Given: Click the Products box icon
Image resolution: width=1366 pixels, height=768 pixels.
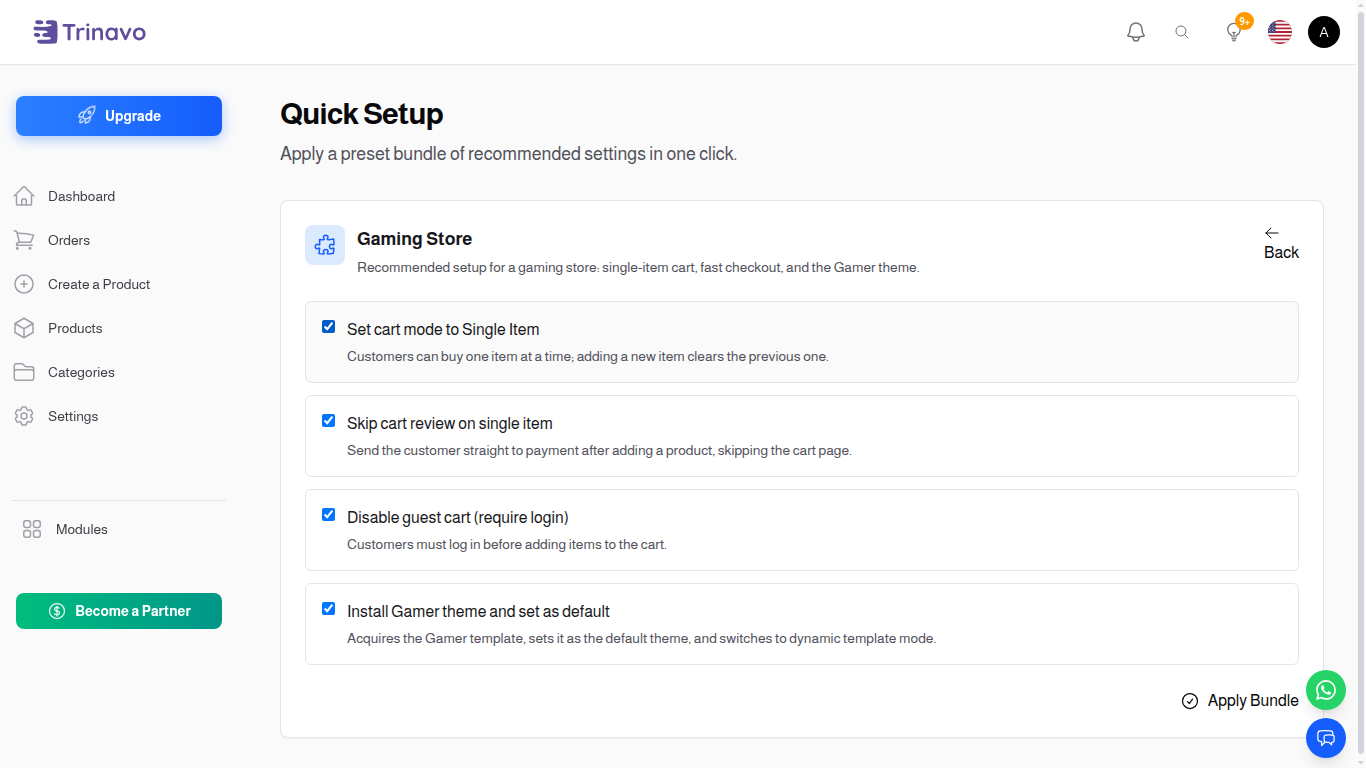Looking at the screenshot, I should 24,328.
